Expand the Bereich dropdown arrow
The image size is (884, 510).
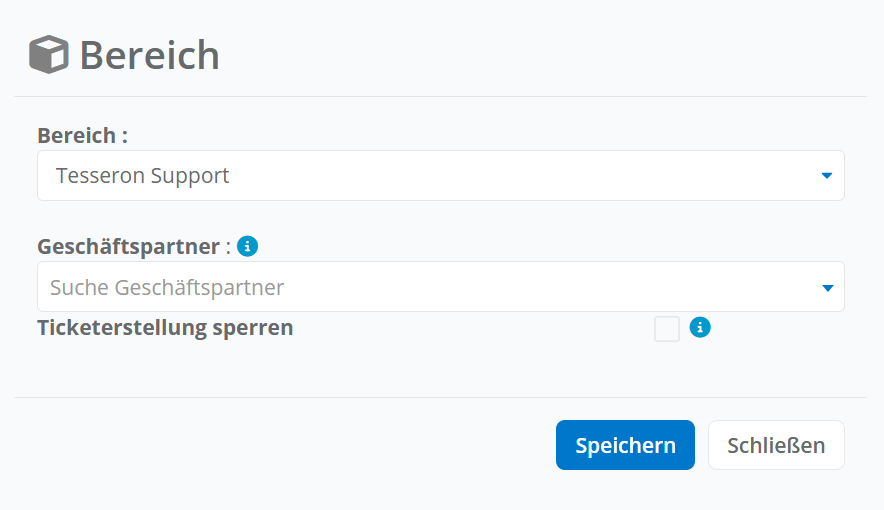[x=827, y=176]
